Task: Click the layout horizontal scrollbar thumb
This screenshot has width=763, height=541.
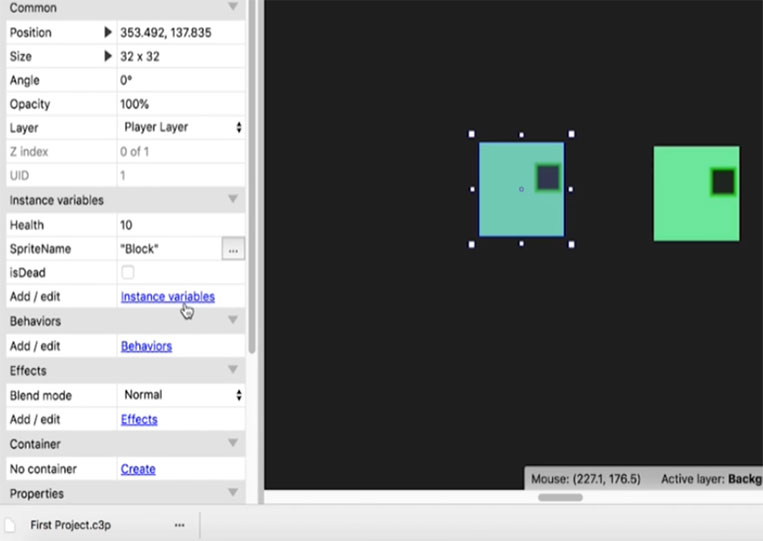Action: click(560, 497)
